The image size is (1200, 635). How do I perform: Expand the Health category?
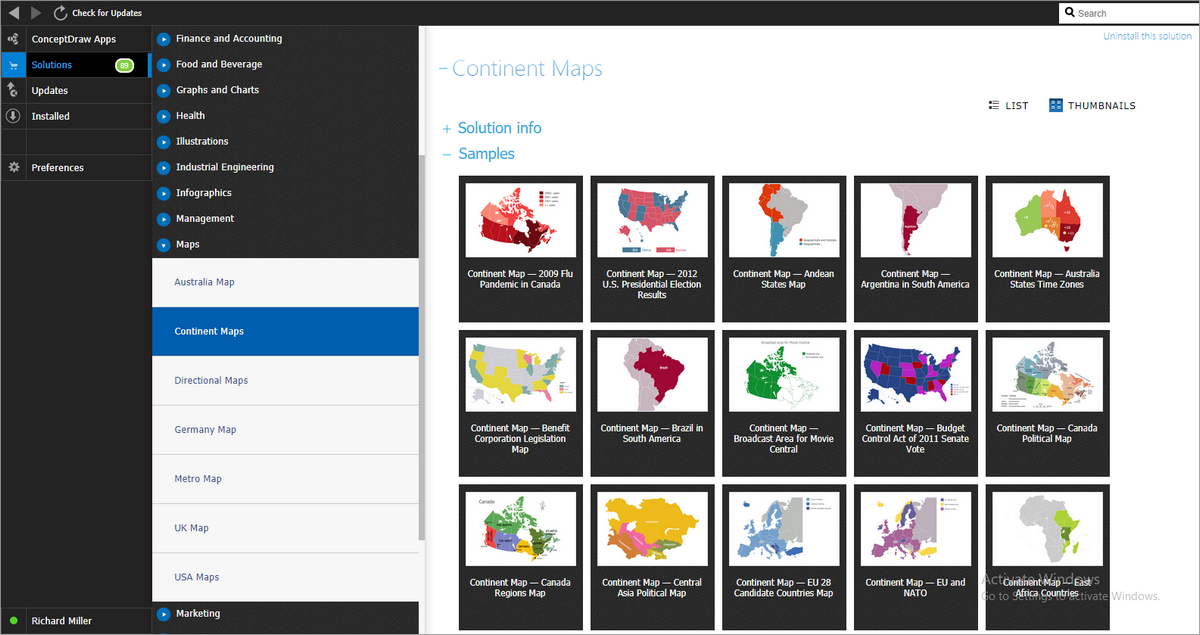click(162, 115)
